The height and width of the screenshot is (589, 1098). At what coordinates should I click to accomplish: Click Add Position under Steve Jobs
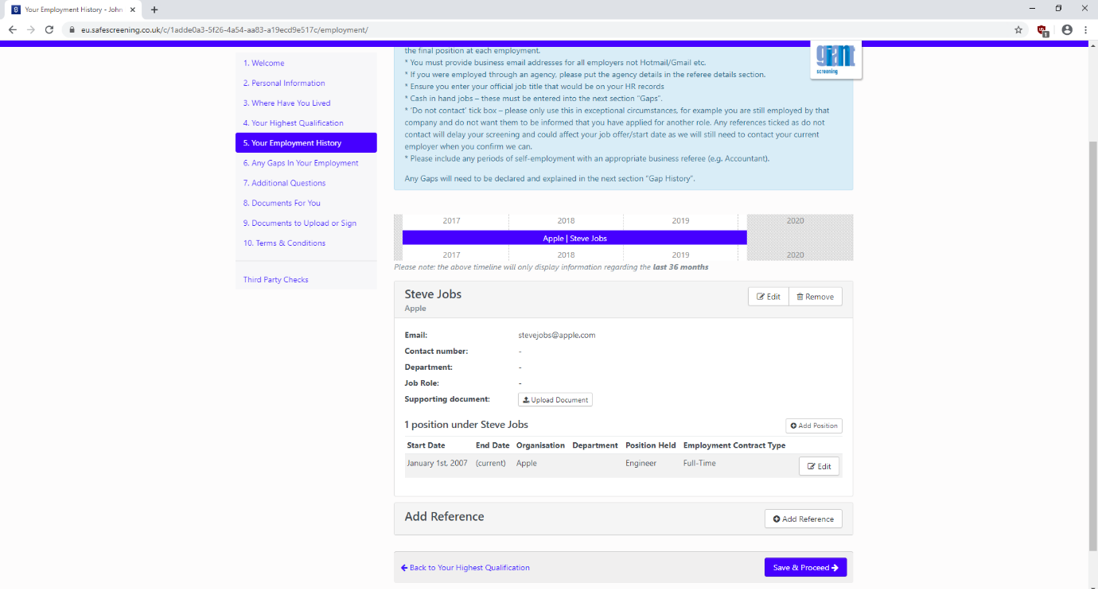[814, 426]
